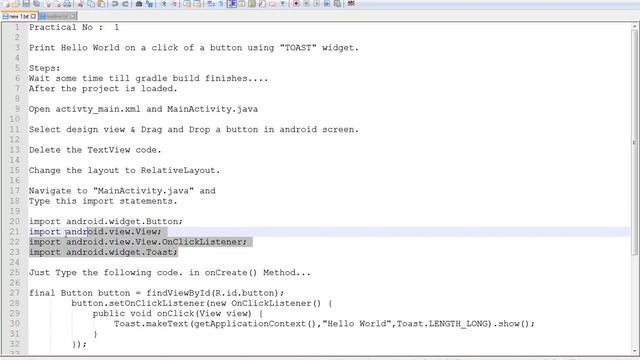640x360 pixels.
Task: Click the Copy toolbar icon
Action: (91, 4)
